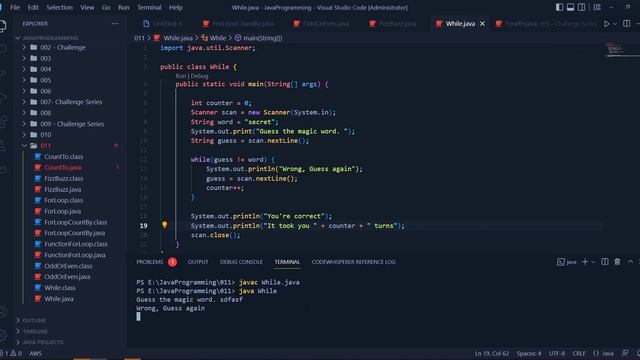The image size is (640, 360).
Task: Open the CODEWHISPERER REFERENCE LOG tab
Action: 353,262
